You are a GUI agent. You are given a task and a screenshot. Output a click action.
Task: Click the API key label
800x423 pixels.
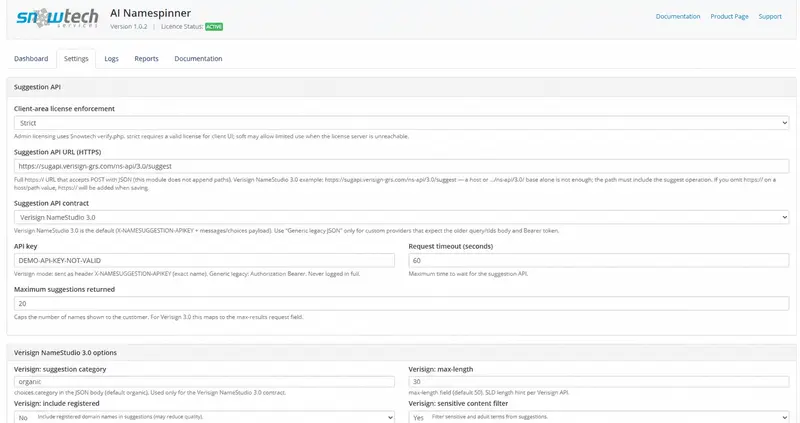pos(26,246)
